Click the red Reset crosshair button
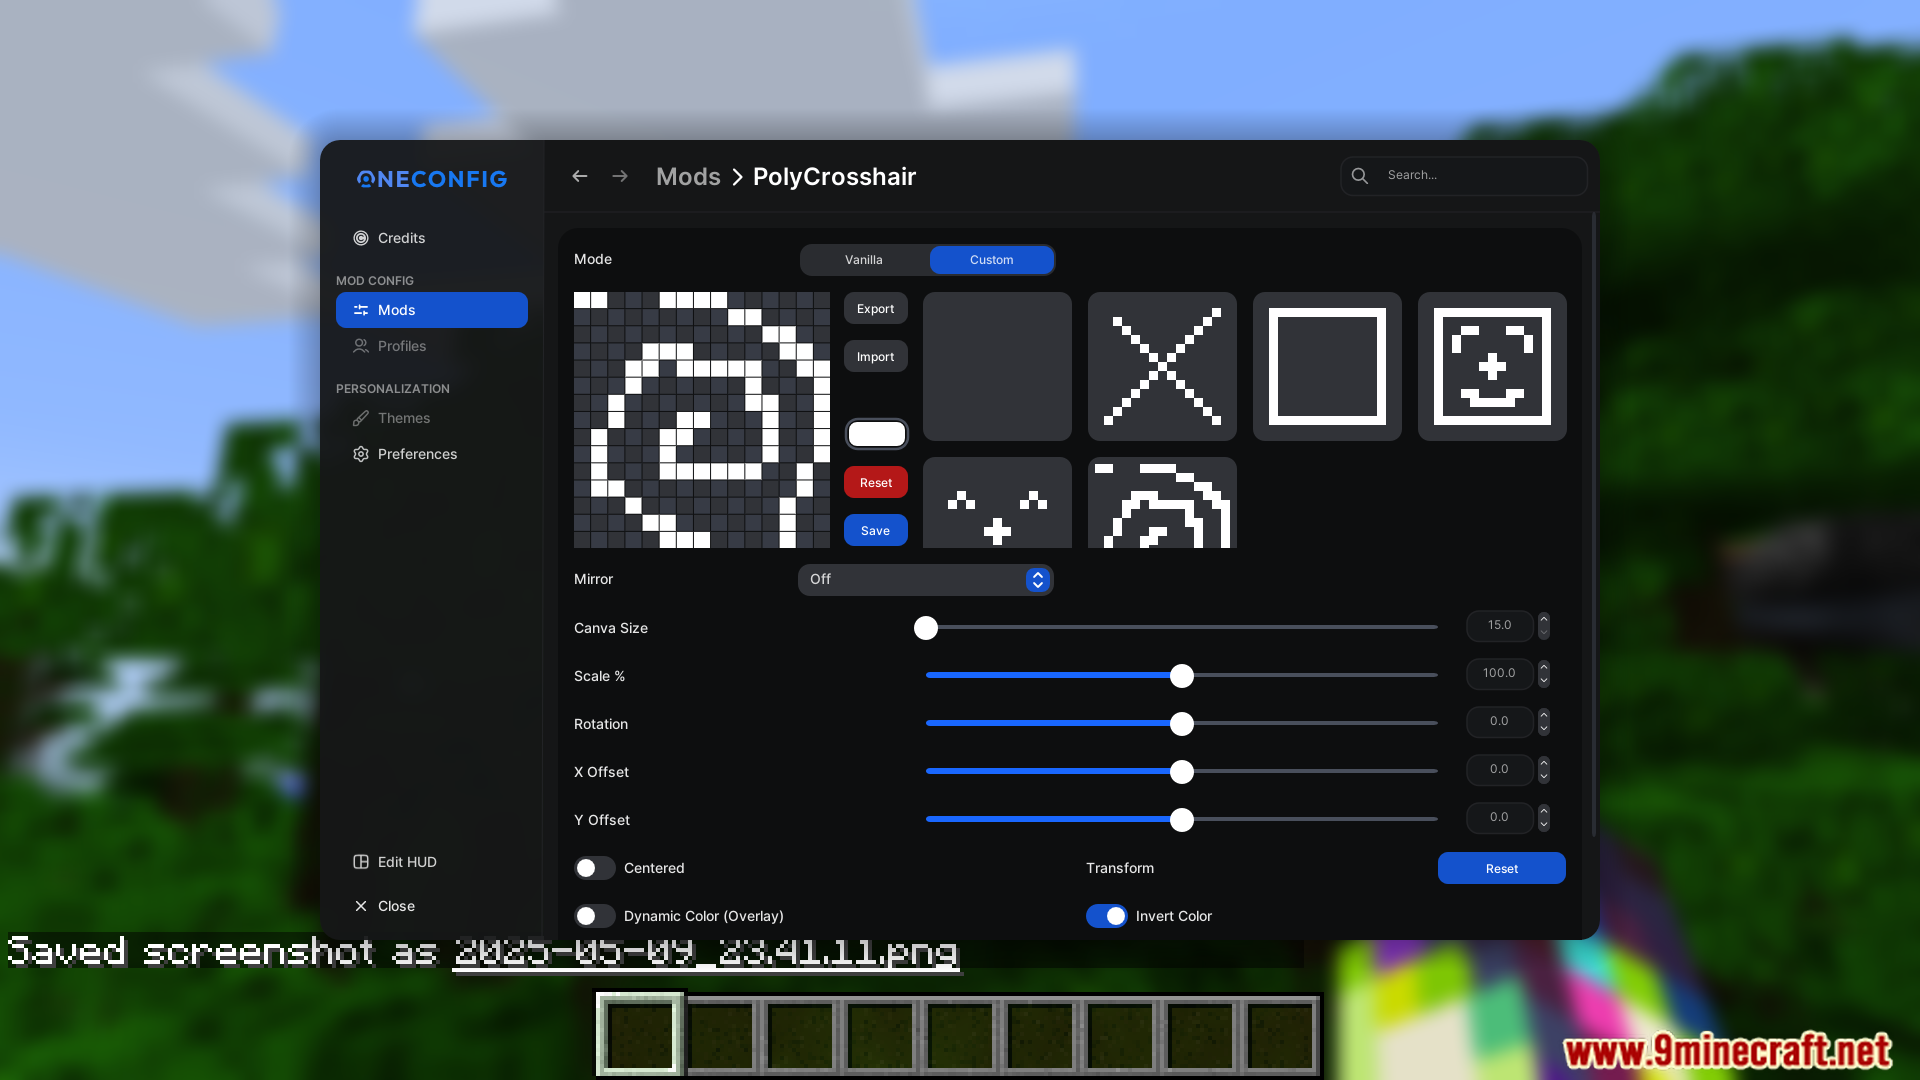1920x1080 pixels. click(876, 483)
